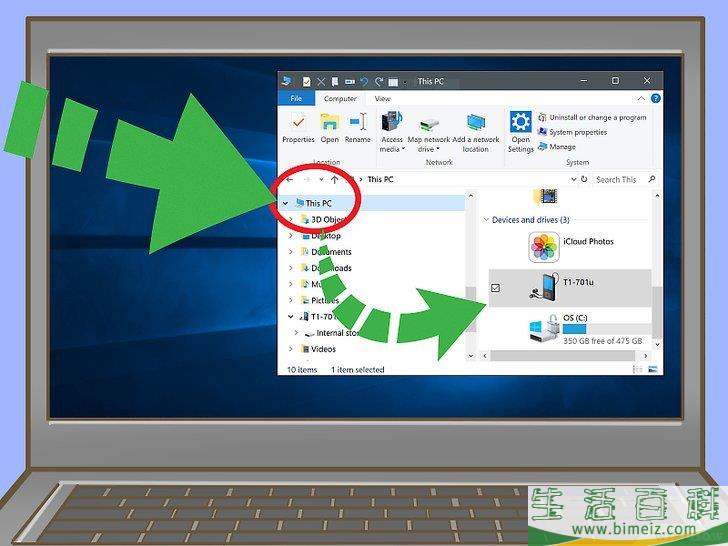Uncheck the T1-701u device checkbox
Screen dimensions: 728x546
click(x=496, y=289)
